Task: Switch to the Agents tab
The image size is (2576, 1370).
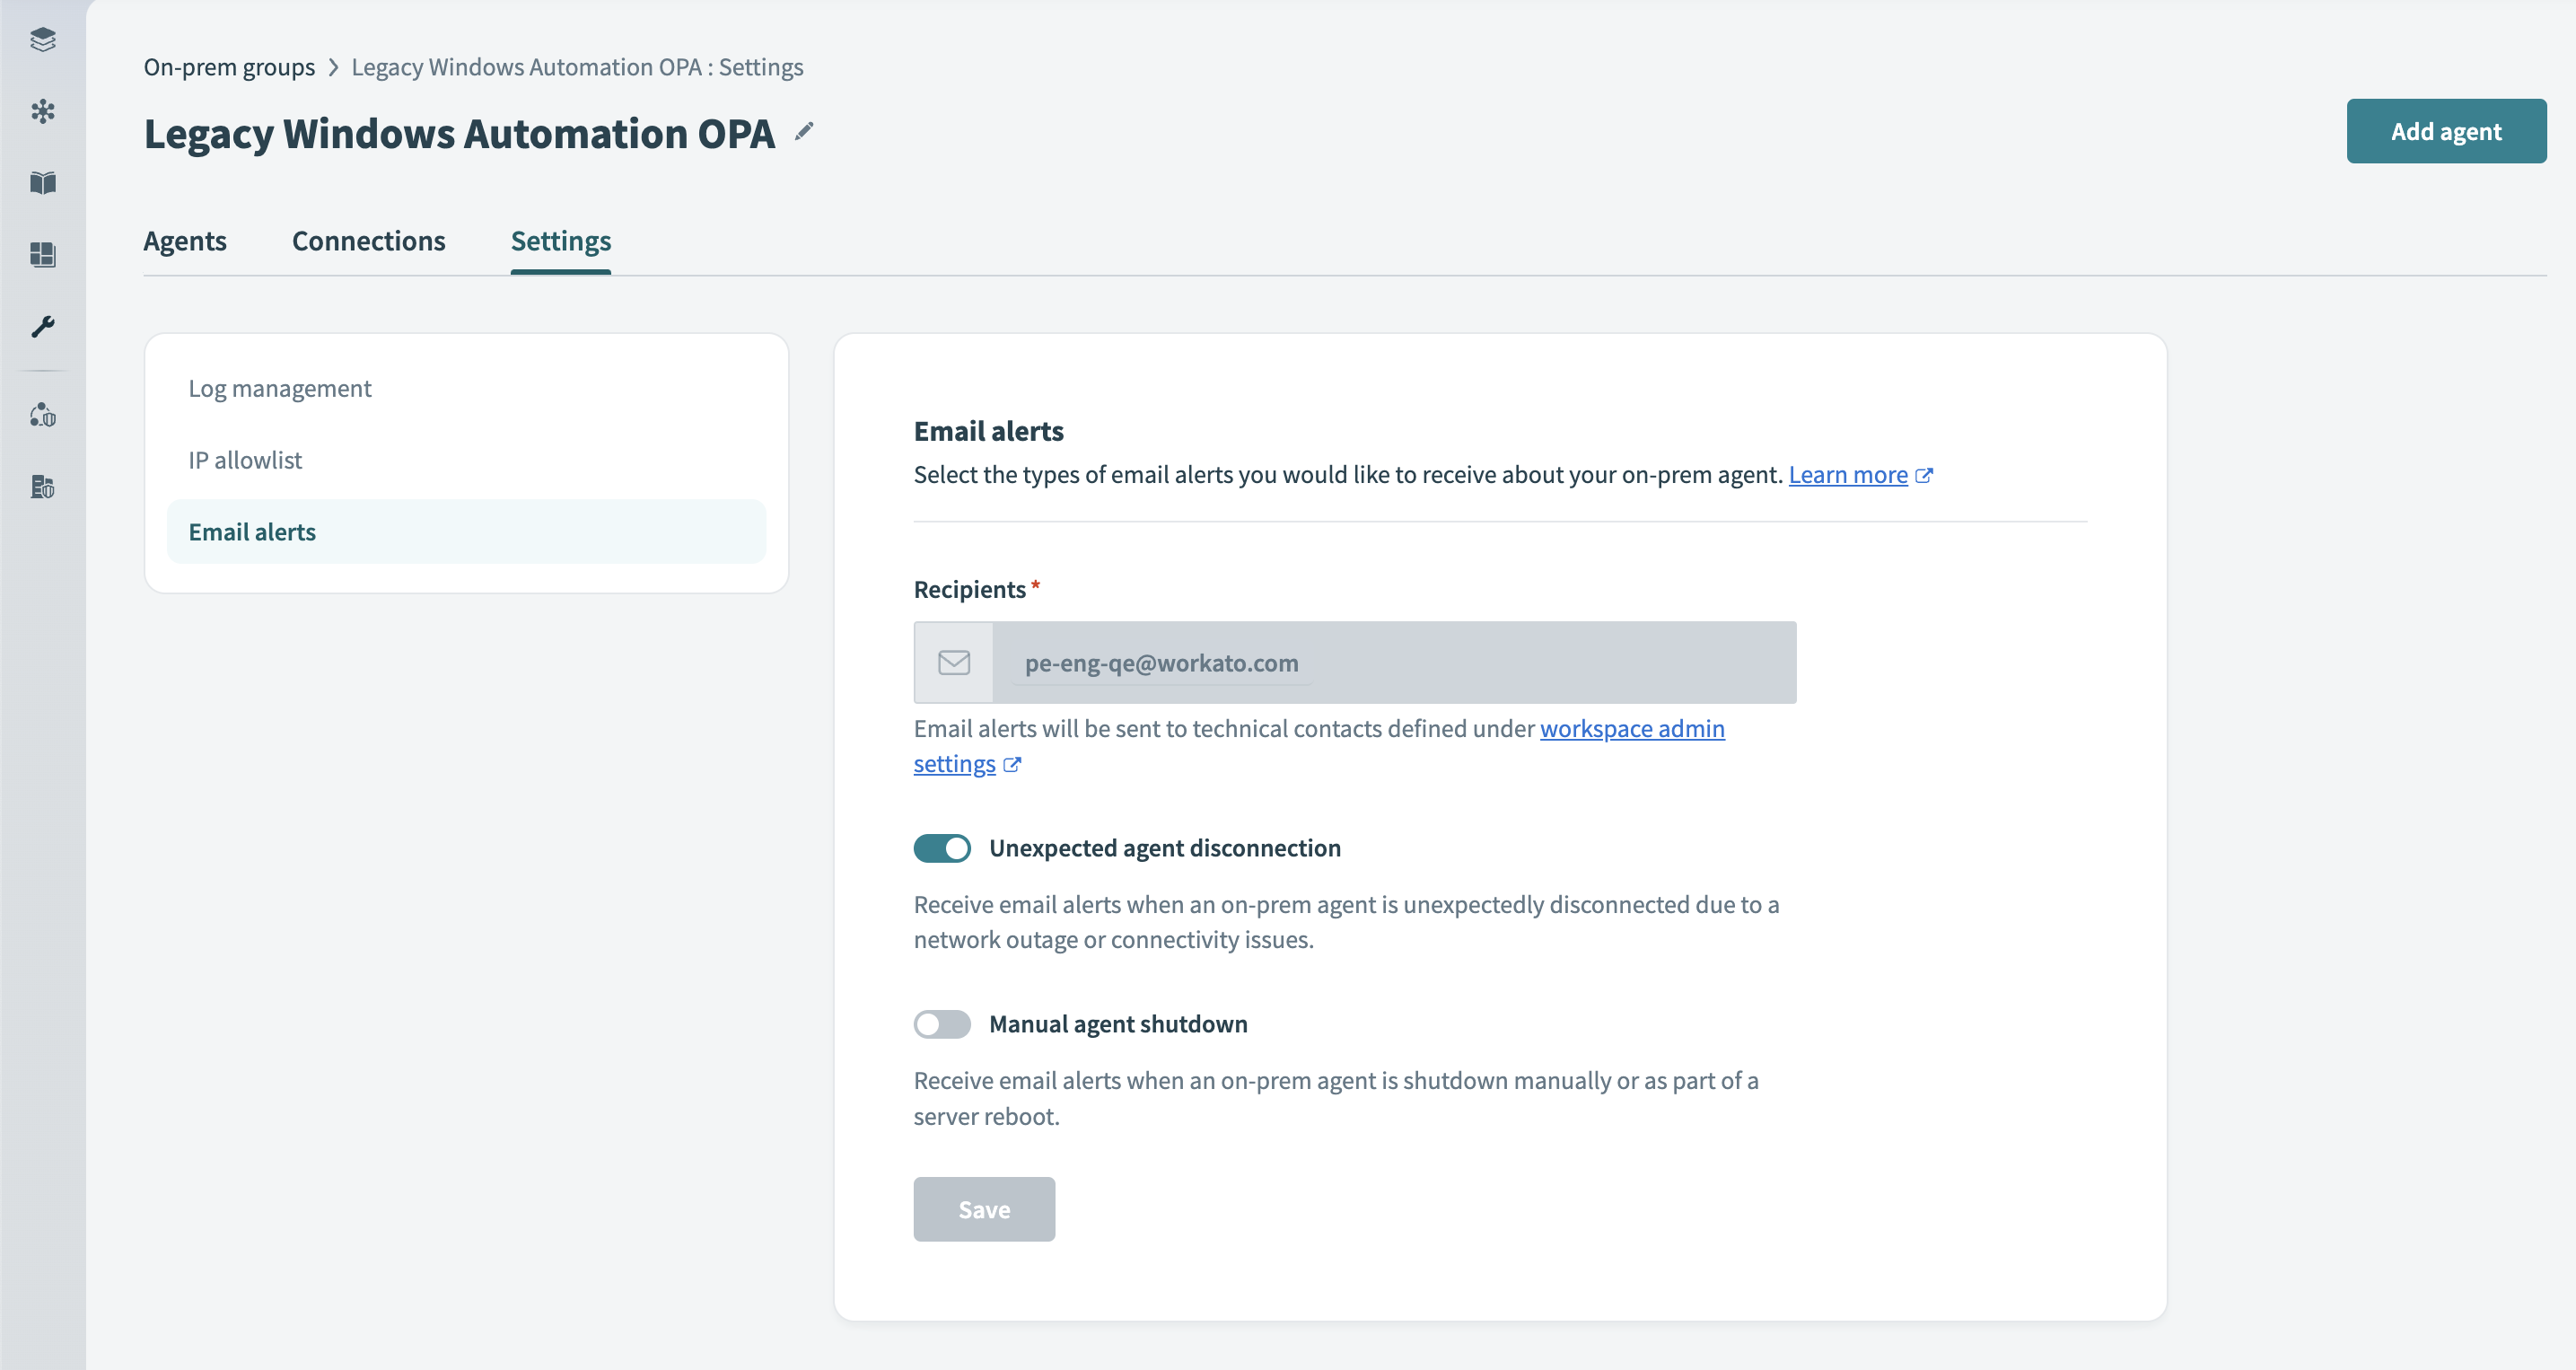Action: coord(185,241)
